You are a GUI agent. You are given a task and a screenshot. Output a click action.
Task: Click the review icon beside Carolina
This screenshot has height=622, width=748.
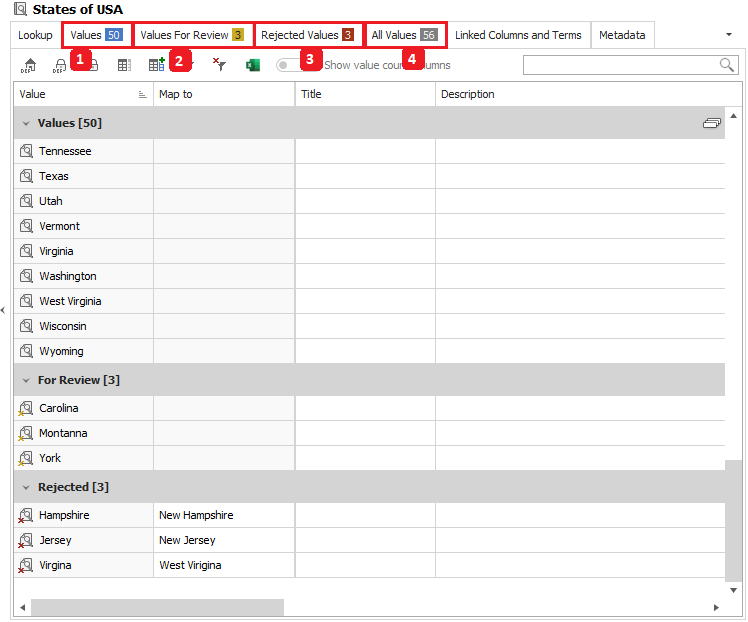(25, 409)
